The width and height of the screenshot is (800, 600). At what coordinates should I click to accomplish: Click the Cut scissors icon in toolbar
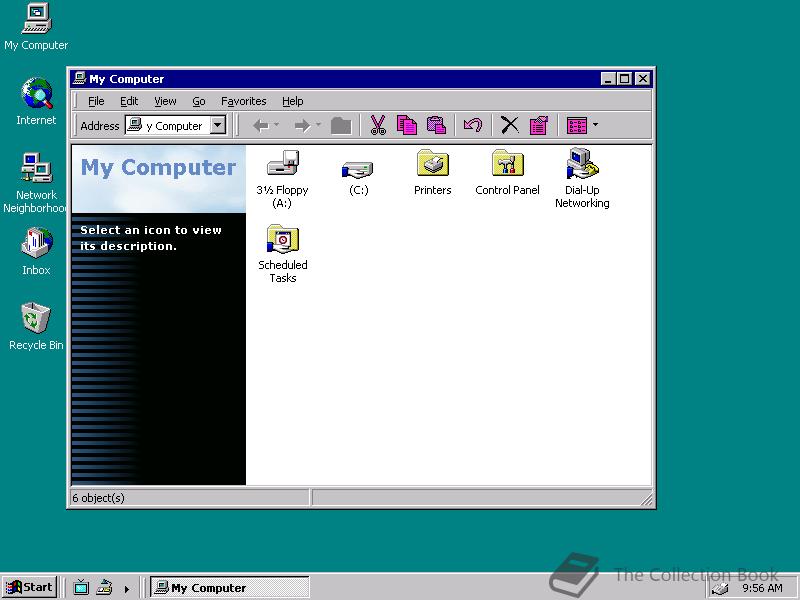click(x=377, y=125)
